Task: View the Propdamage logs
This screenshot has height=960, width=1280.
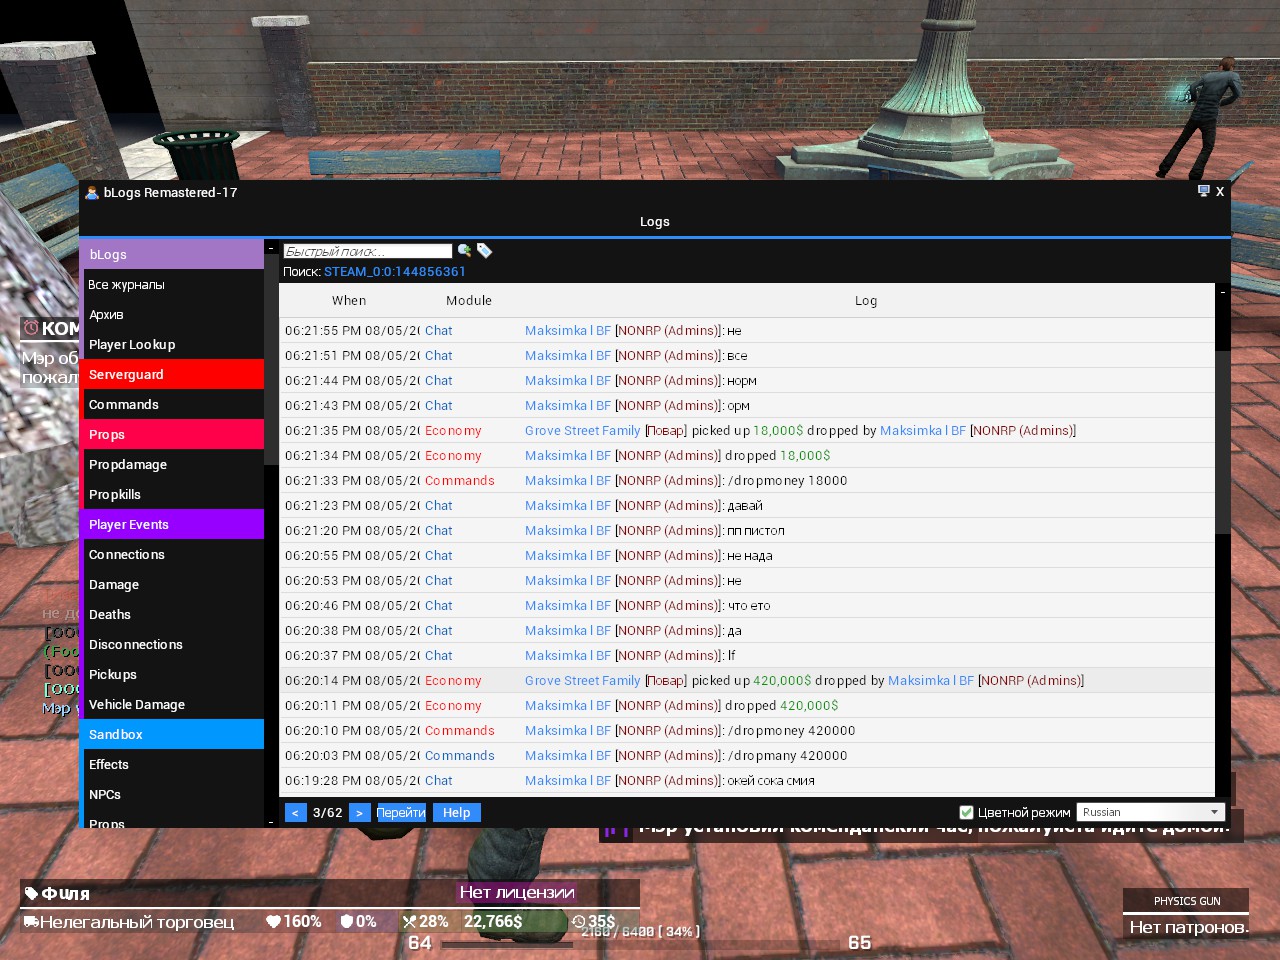Action: click(128, 464)
